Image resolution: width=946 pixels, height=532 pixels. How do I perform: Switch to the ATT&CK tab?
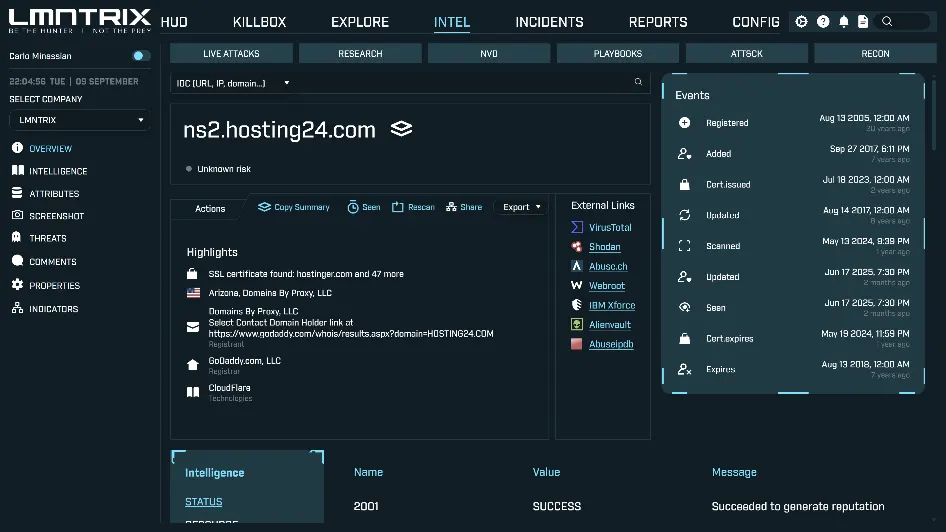pyautogui.click(x=747, y=54)
